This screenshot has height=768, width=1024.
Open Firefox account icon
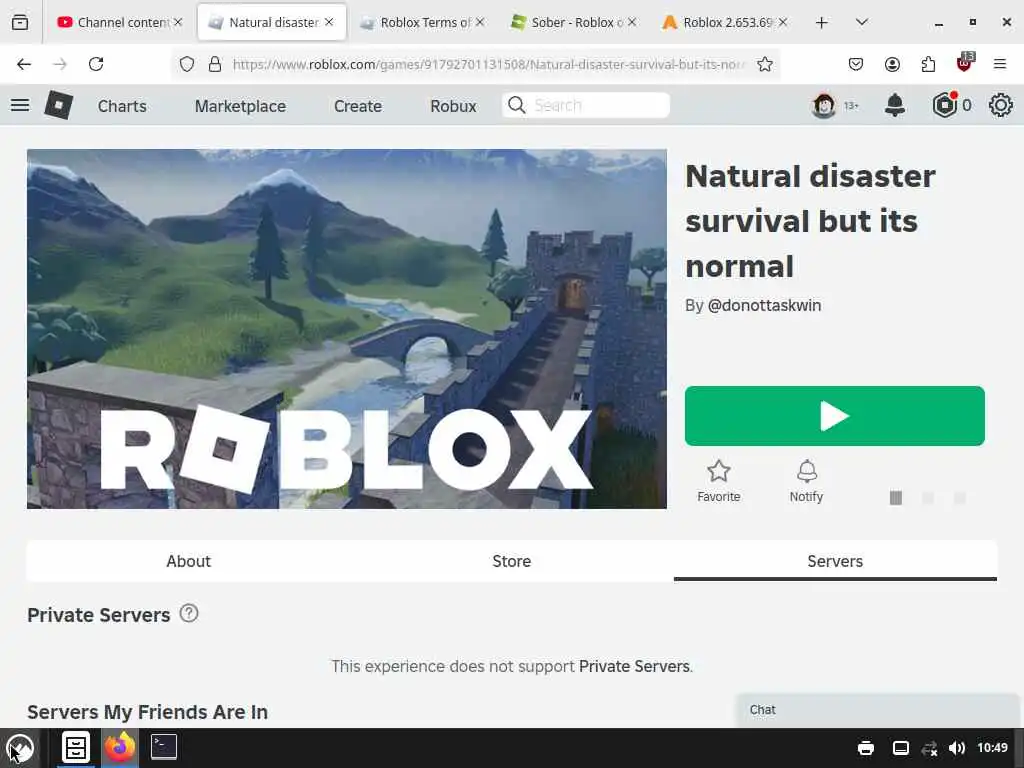[892, 64]
